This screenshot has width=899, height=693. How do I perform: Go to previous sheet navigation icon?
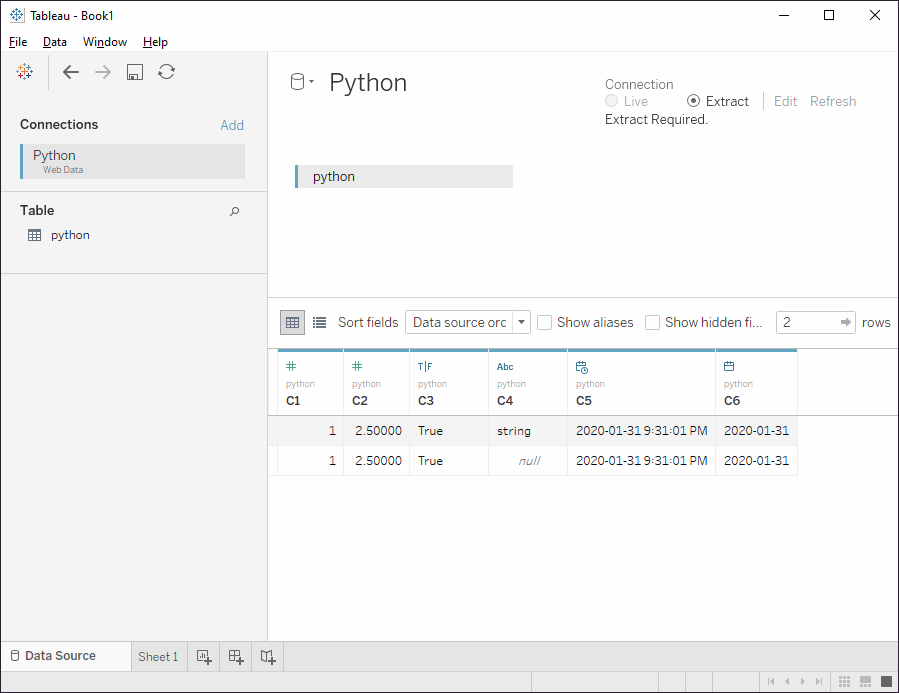tap(787, 682)
